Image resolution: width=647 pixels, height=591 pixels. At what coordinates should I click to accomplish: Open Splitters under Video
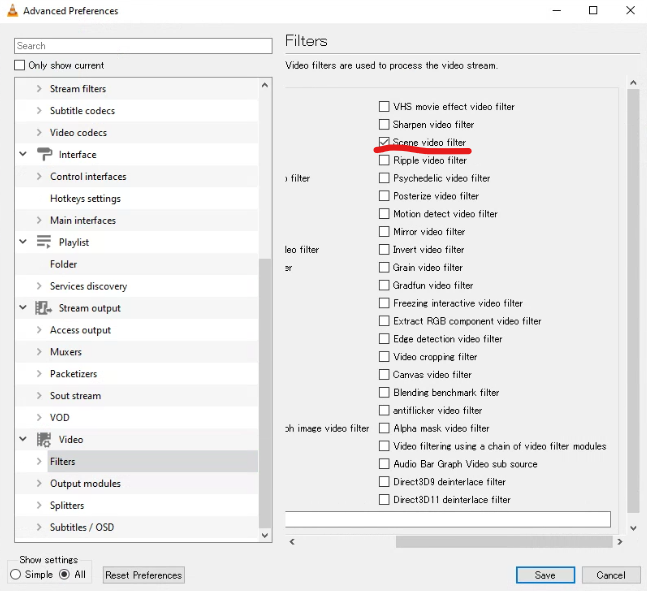coord(67,506)
